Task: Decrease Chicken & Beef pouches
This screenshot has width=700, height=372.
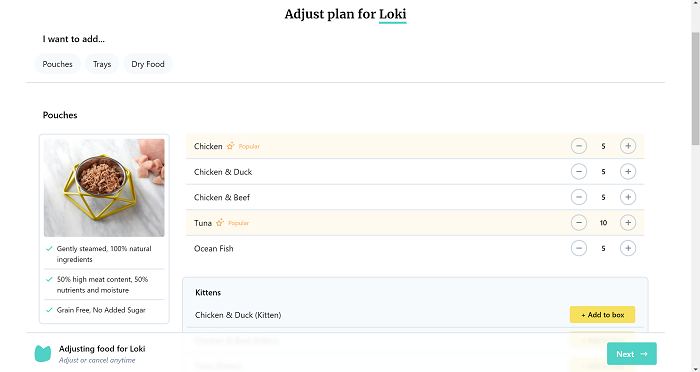Action: [579, 197]
